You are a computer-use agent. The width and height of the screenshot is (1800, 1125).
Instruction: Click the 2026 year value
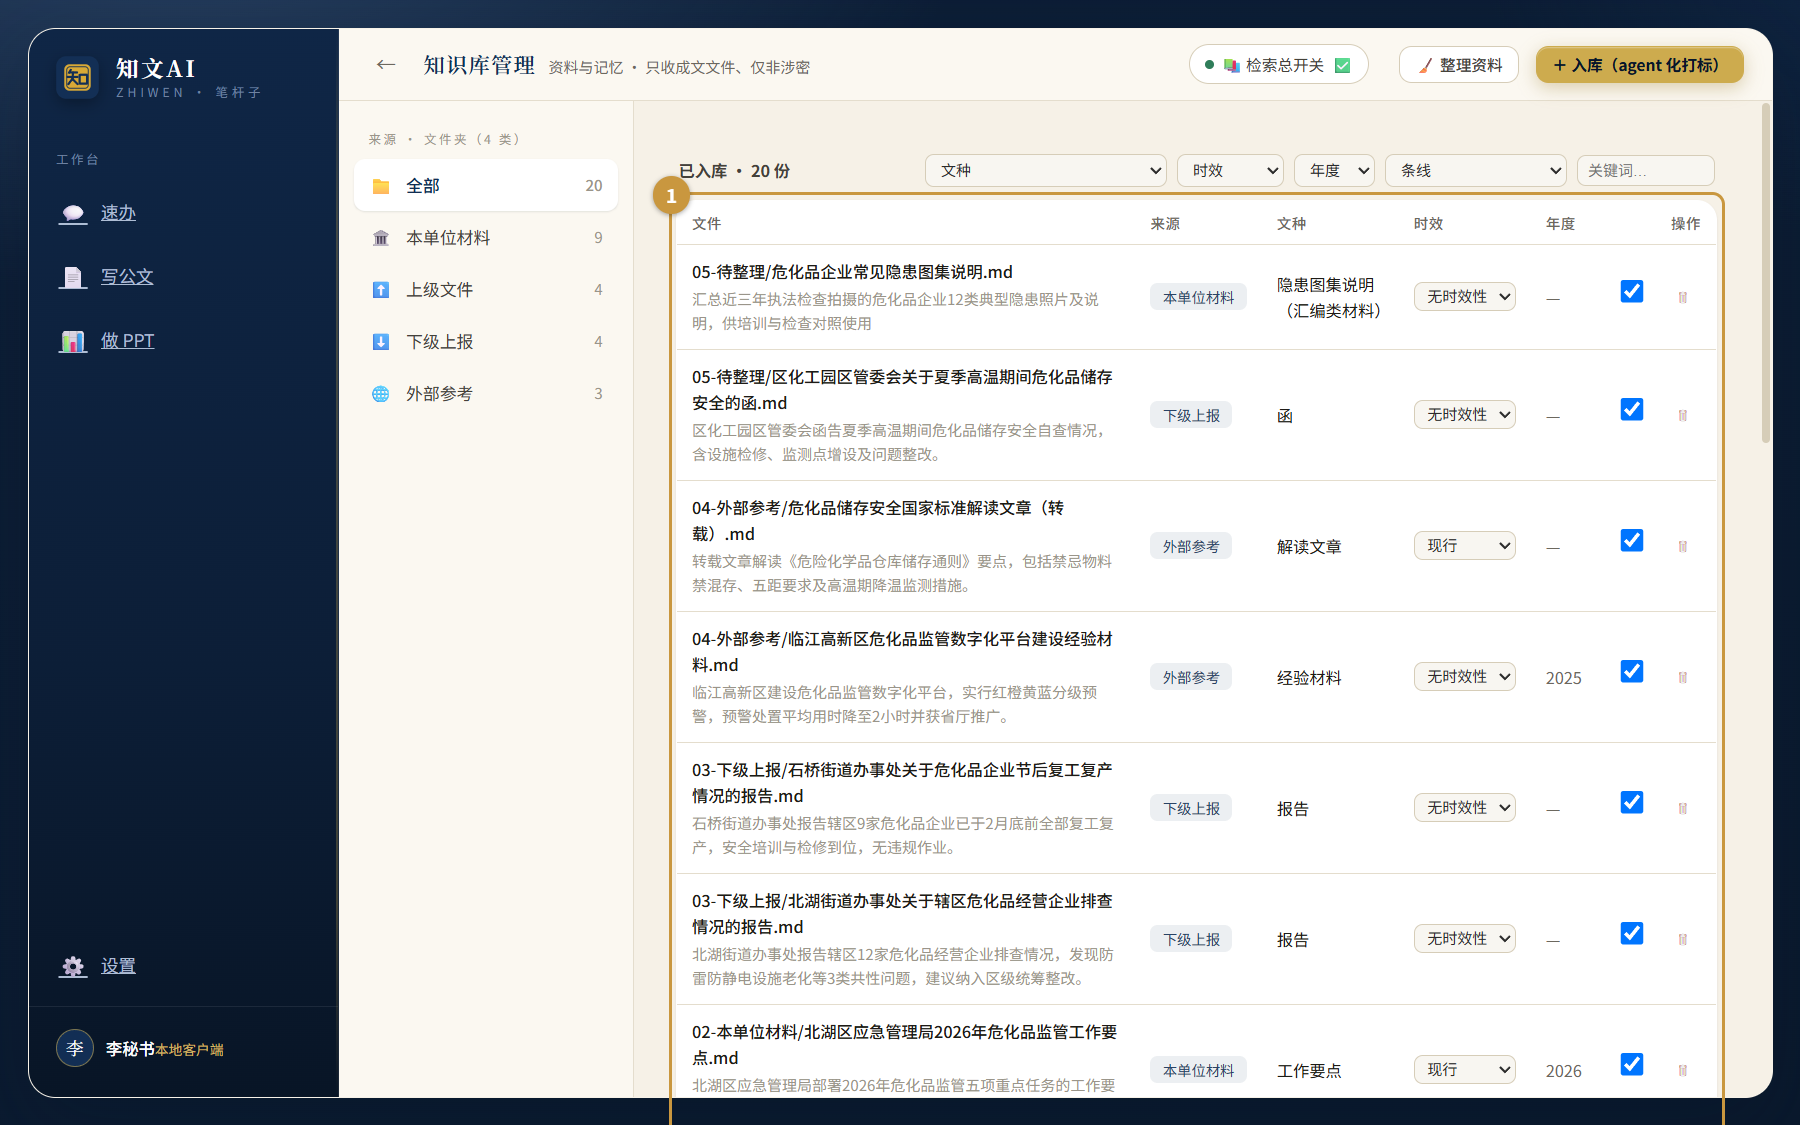pos(1563,1071)
